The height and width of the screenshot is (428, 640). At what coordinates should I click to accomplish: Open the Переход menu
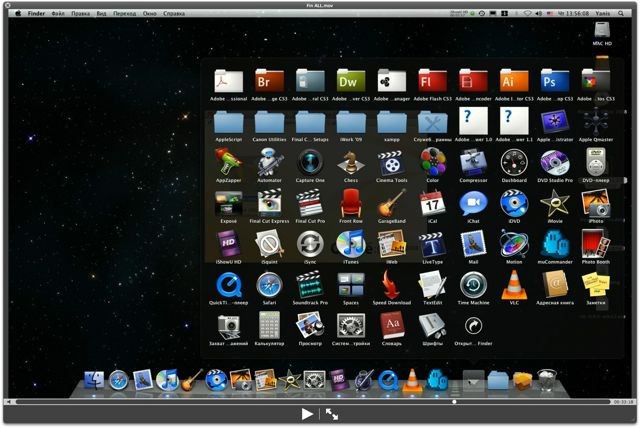(124, 13)
